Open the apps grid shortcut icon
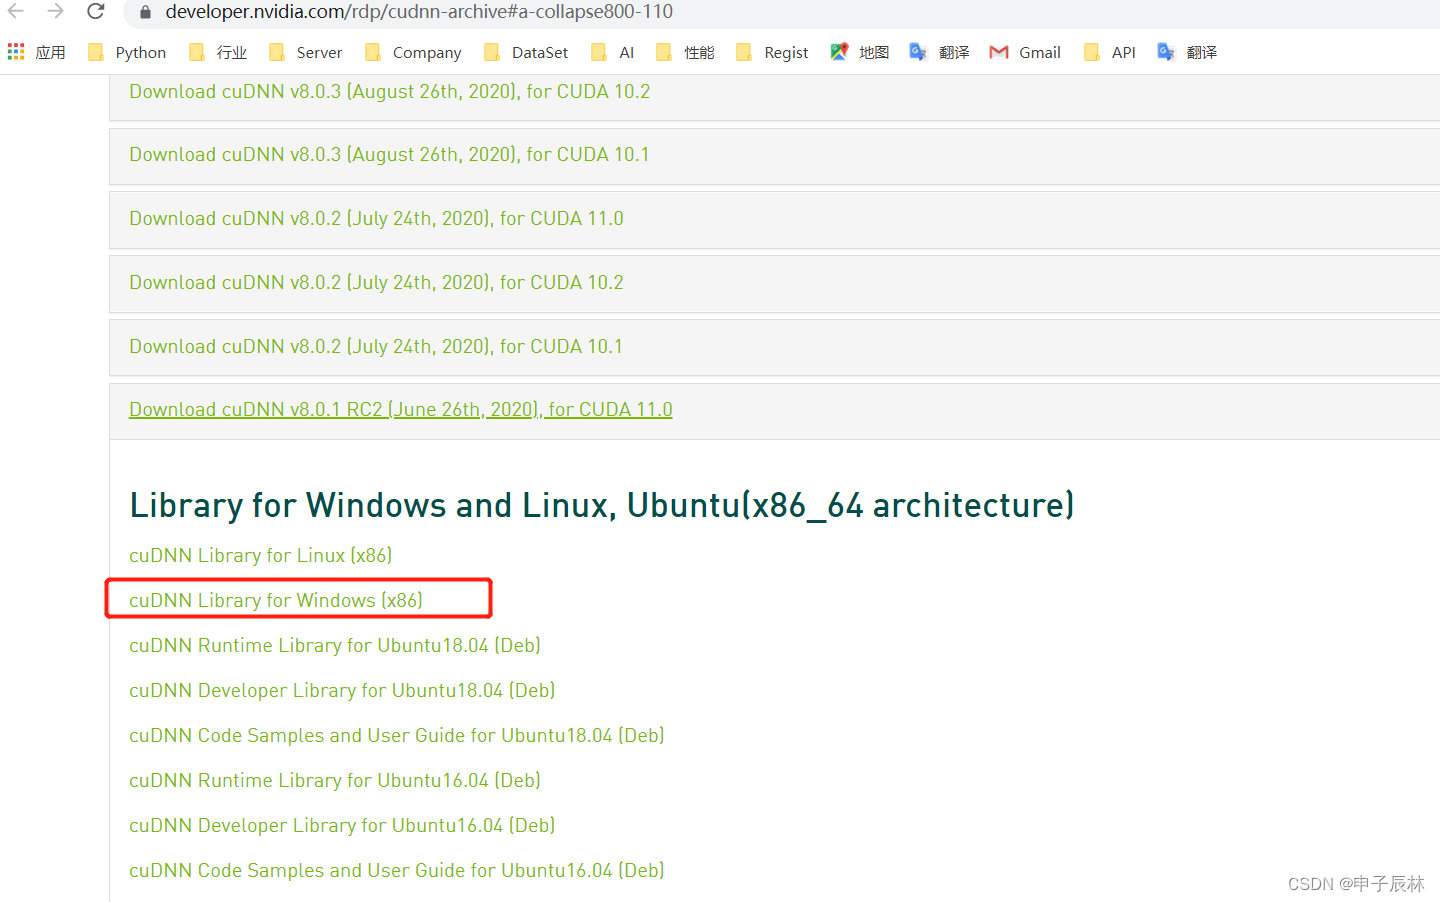1440x902 pixels. point(16,52)
